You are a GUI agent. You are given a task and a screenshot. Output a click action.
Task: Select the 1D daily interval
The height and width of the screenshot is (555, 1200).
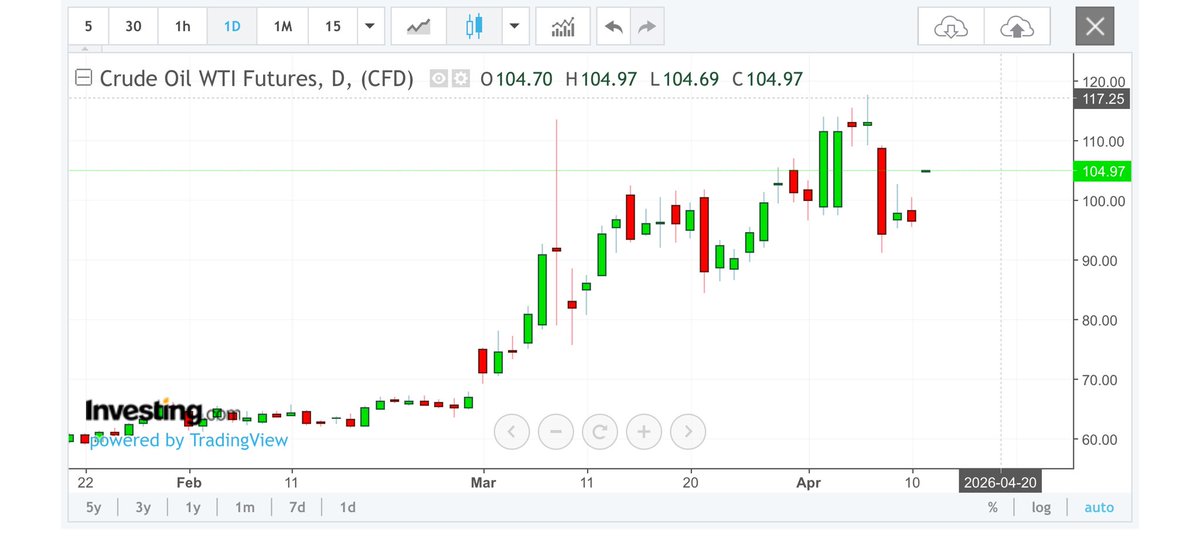pyautogui.click(x=232, y=26)
